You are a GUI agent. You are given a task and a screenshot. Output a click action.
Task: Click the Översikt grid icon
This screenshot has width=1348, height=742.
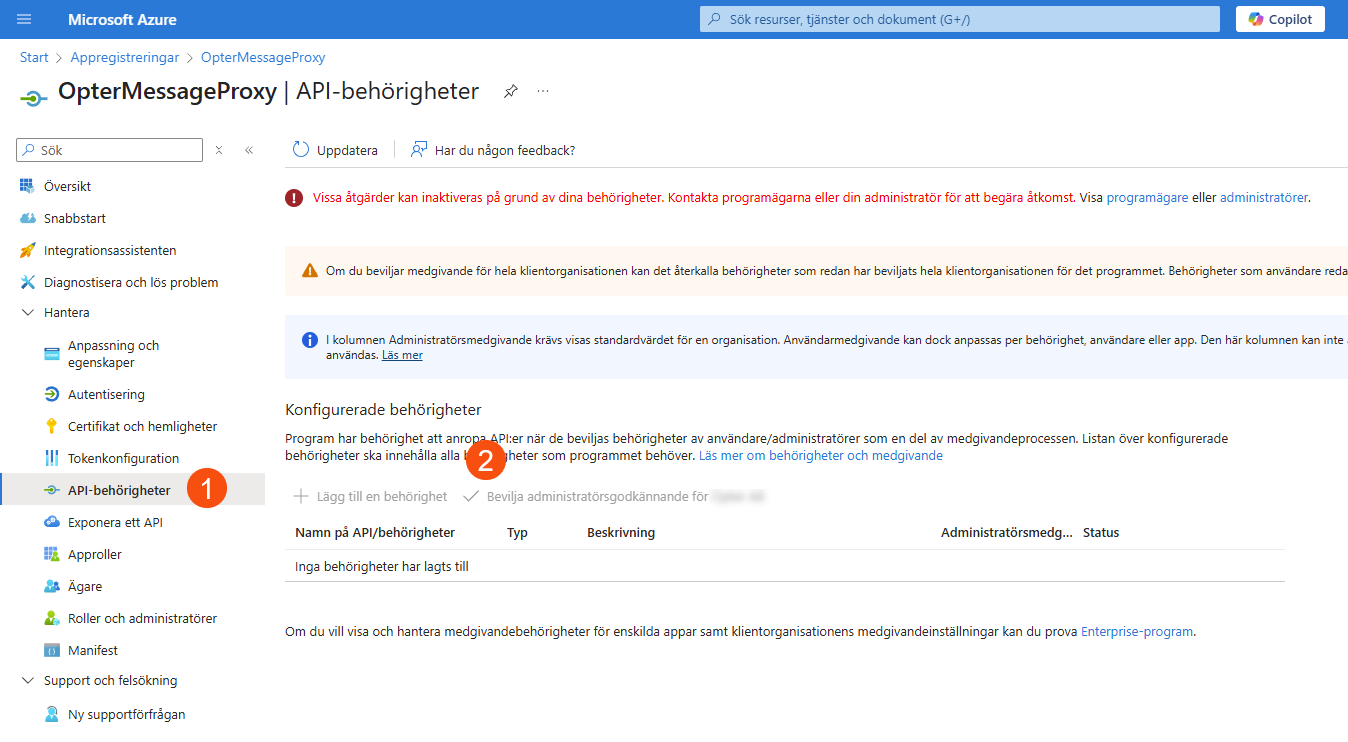click(27, 186)
